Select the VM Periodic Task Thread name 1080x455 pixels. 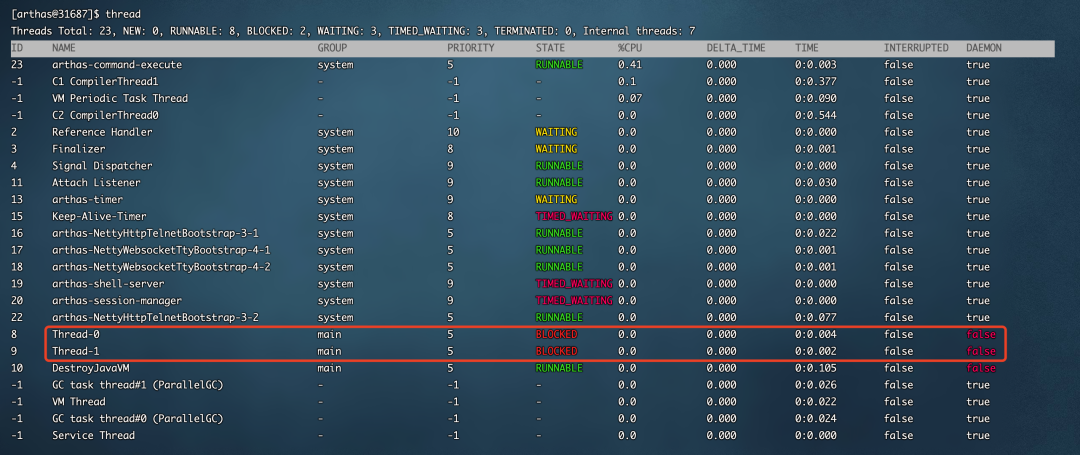point(120,98)
